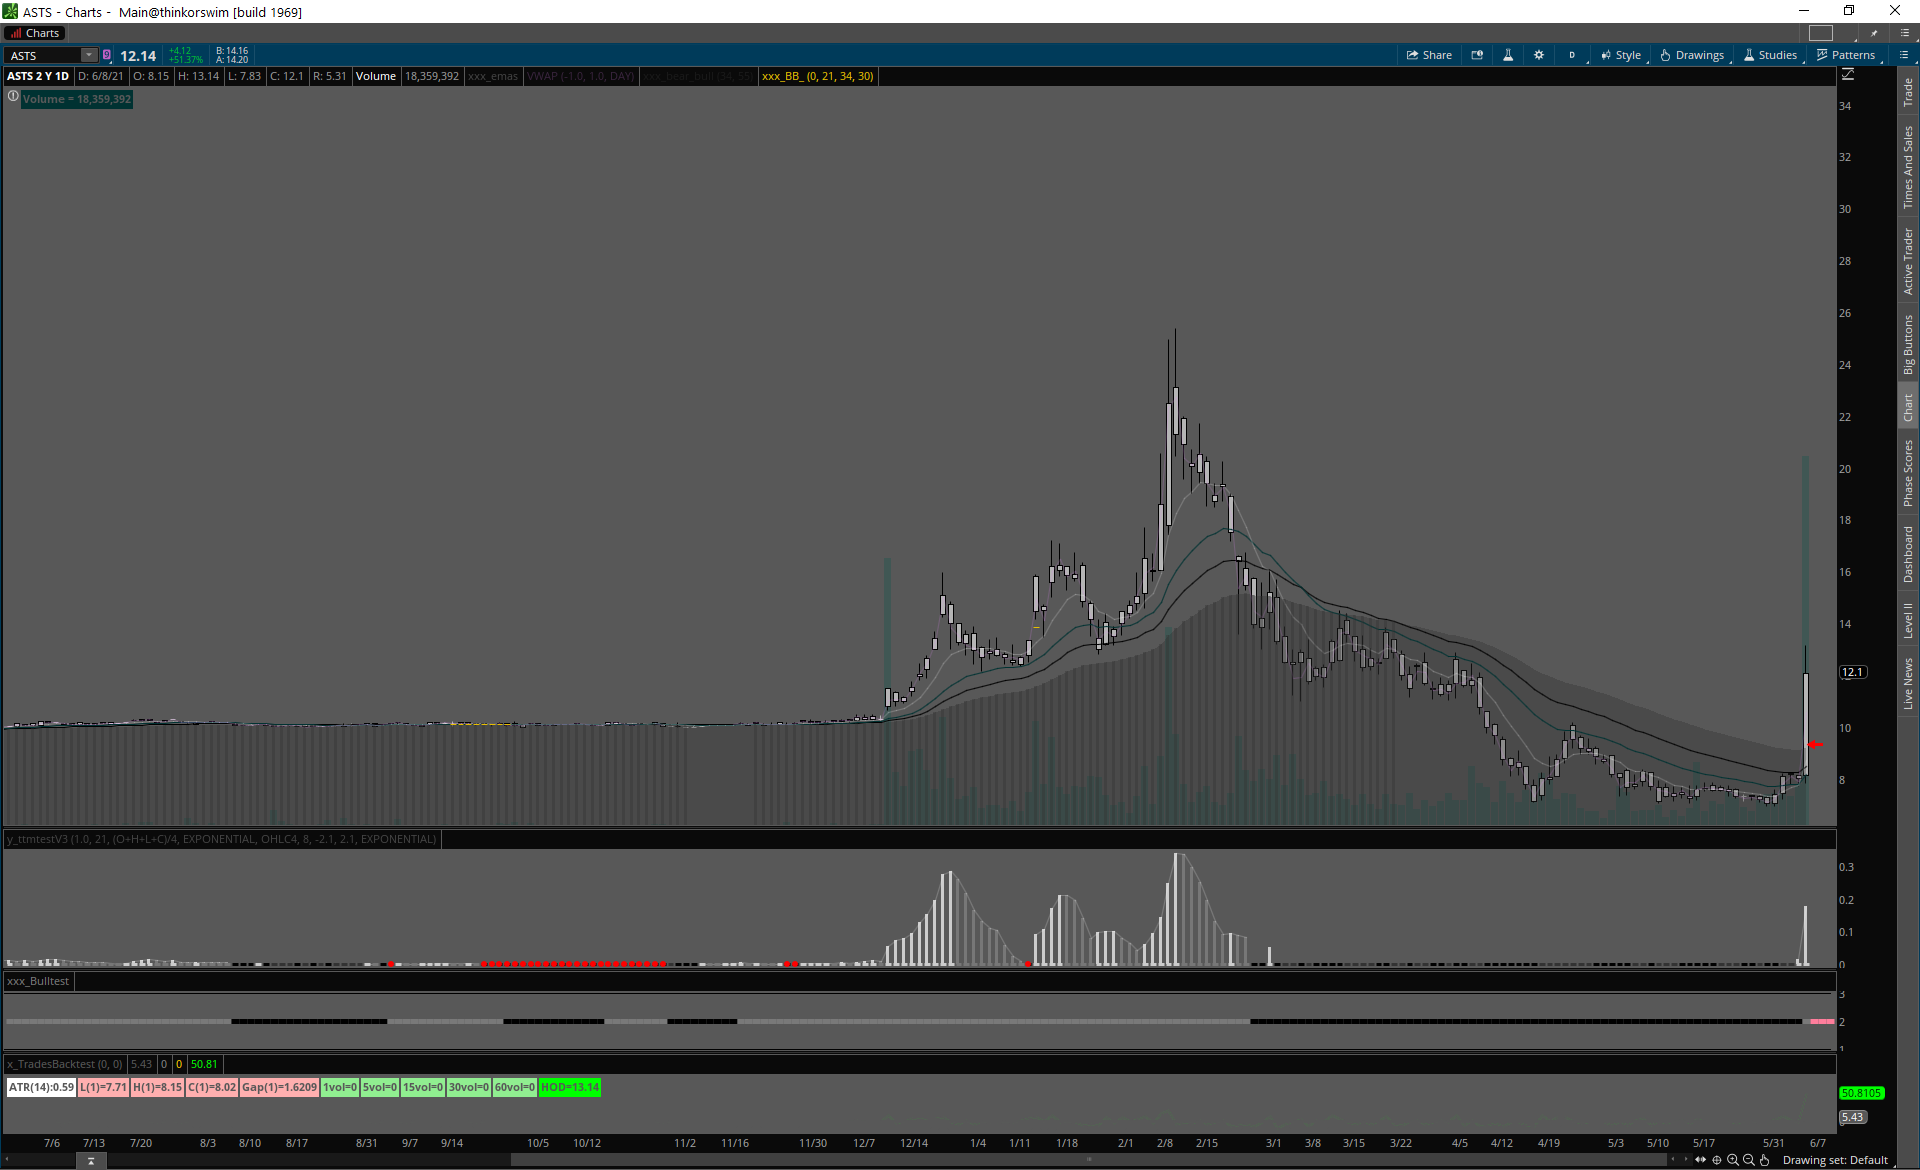Switch to the Level II side tab
The image size is (1920, 1170).
tap(1908, 620)
